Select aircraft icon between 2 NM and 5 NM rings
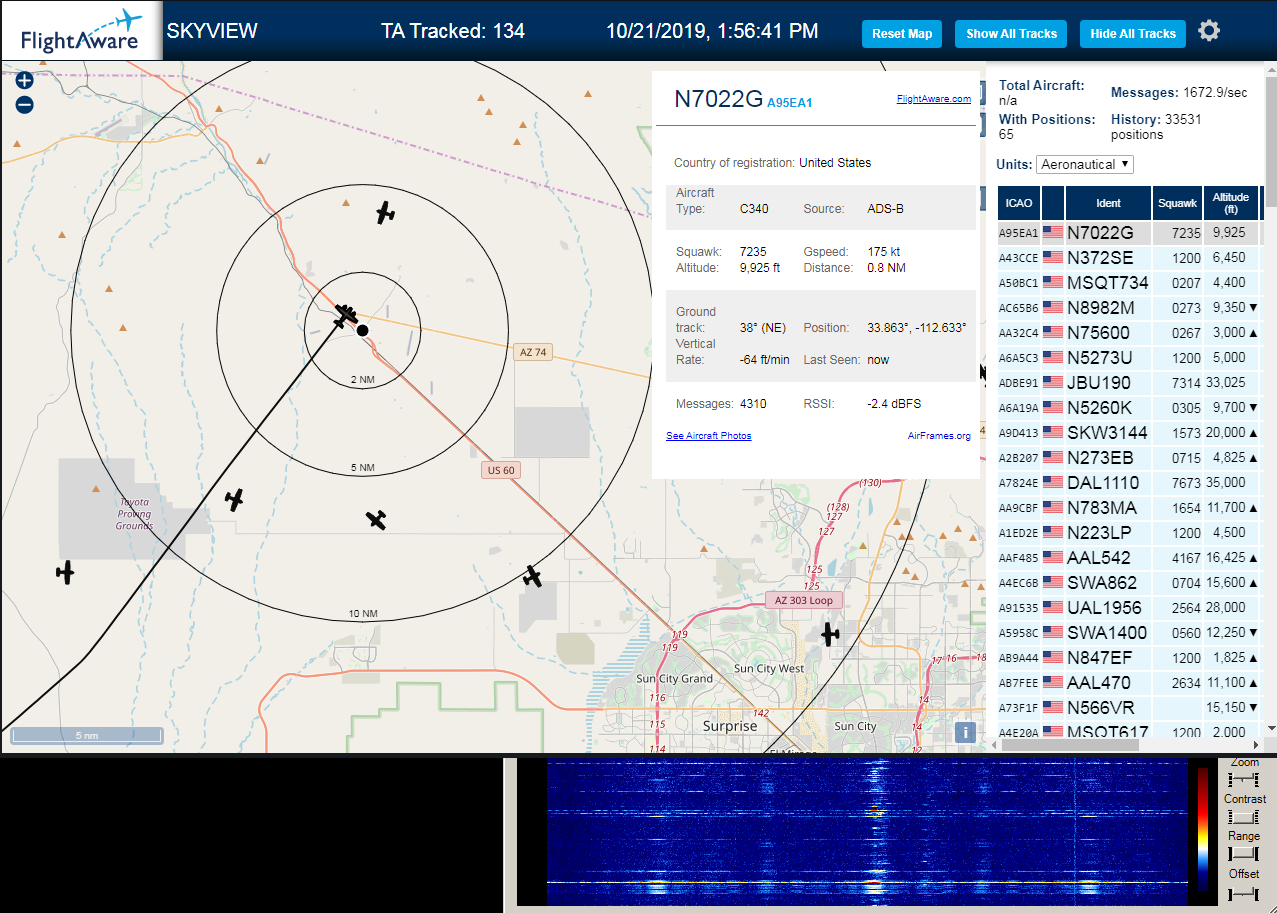 pyautogui.click(x=385, y=212)
